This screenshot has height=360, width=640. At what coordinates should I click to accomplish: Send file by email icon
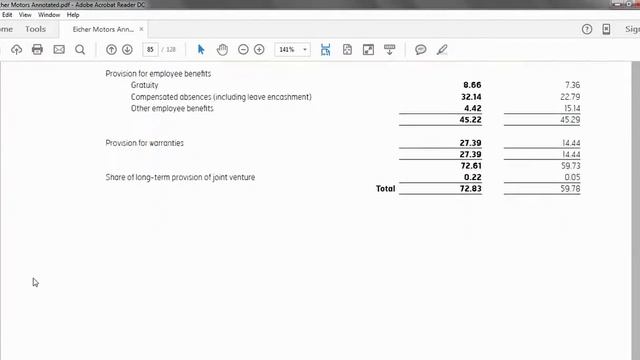(x=59, y=50)
